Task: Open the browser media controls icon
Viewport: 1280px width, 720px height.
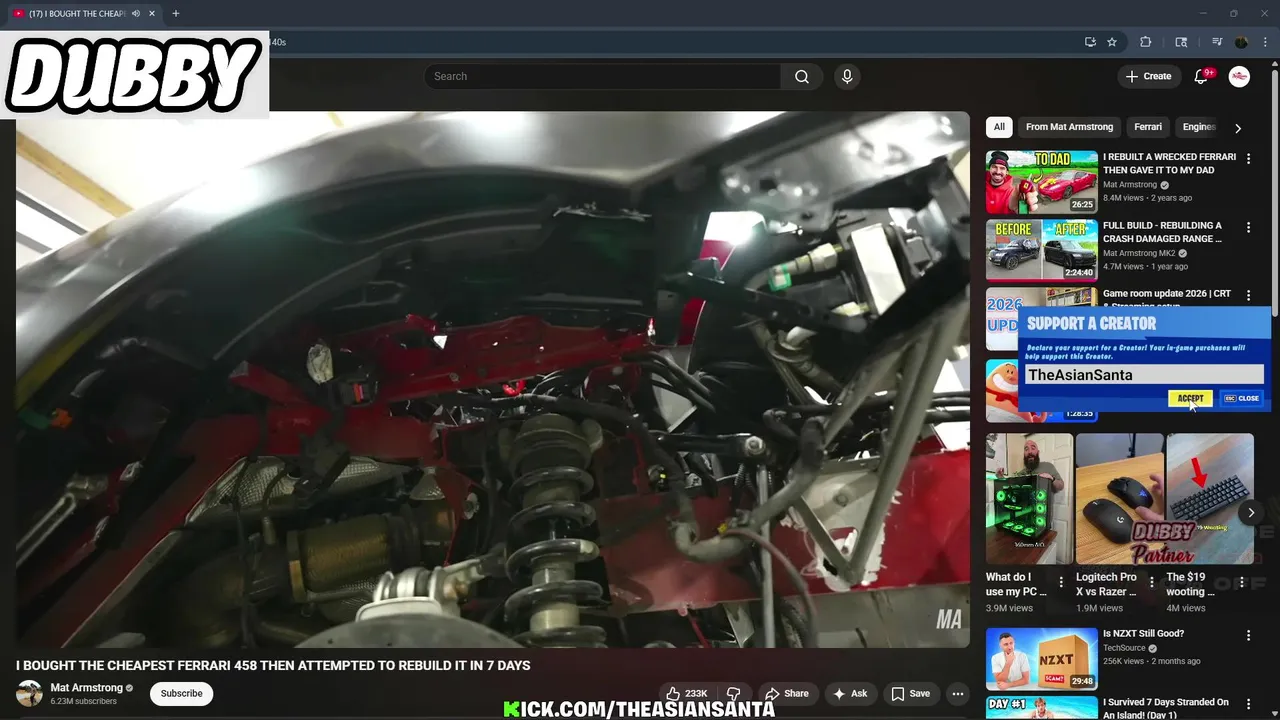Action: point(1217,42)
